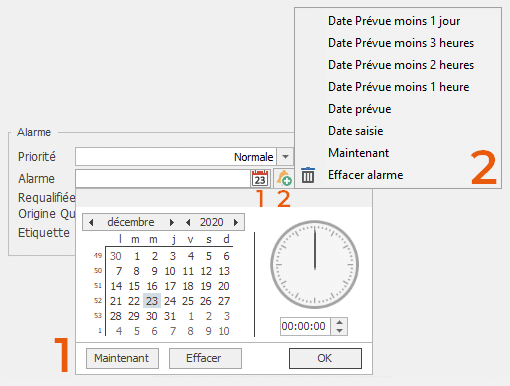Open the Priorité combo box showing Normale

tap(184, 157)
